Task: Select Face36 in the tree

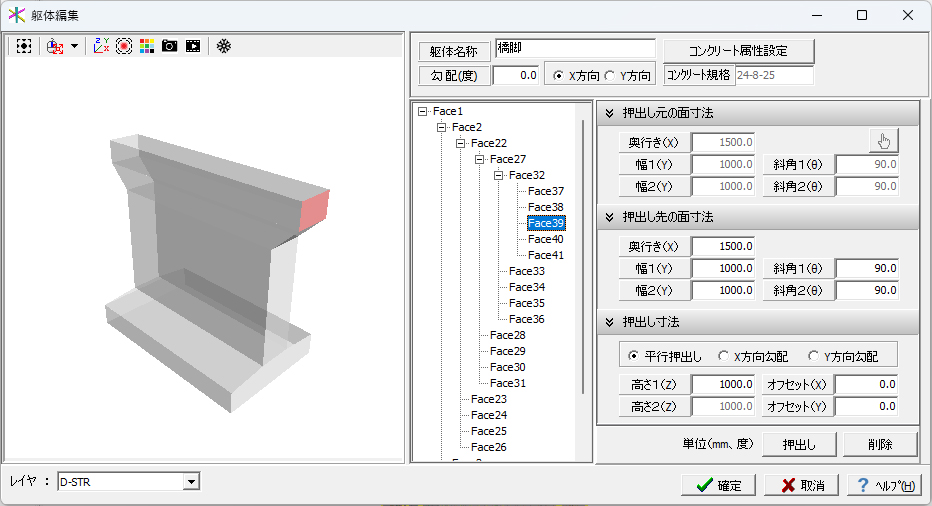Action: (x=527, y=319)
